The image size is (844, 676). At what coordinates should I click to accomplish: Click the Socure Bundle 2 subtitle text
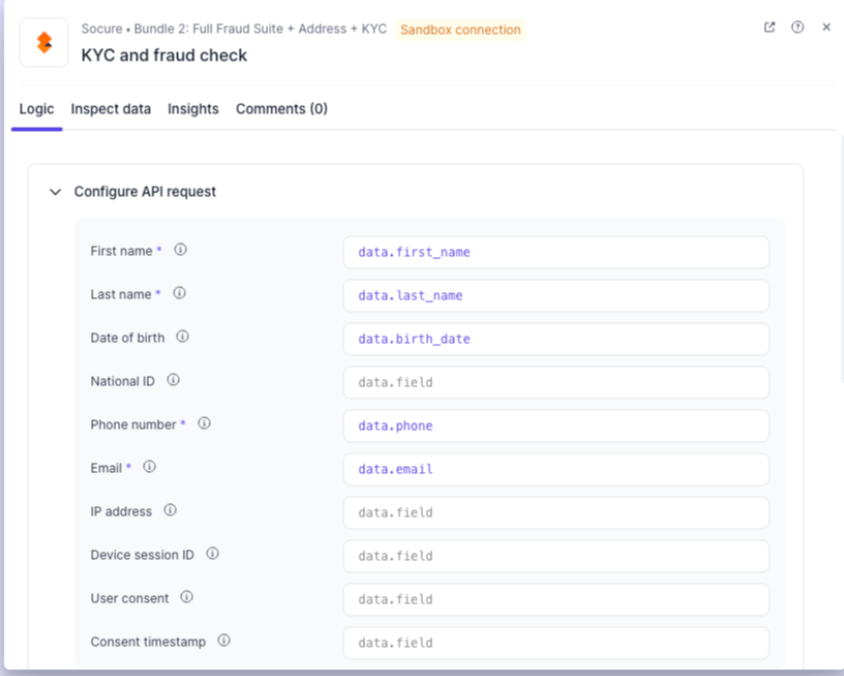tap(234, 29)
